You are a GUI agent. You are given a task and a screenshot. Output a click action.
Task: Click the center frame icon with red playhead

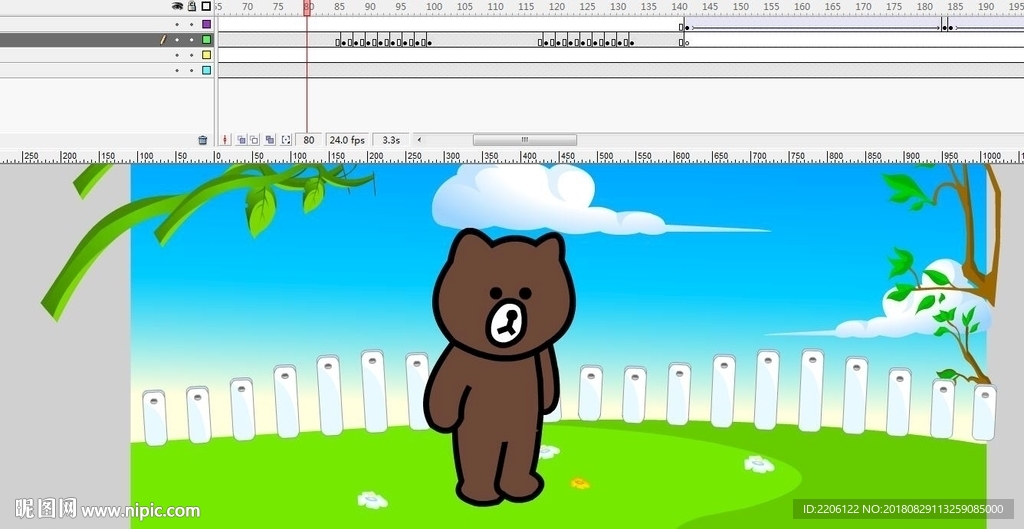(225, 140)
